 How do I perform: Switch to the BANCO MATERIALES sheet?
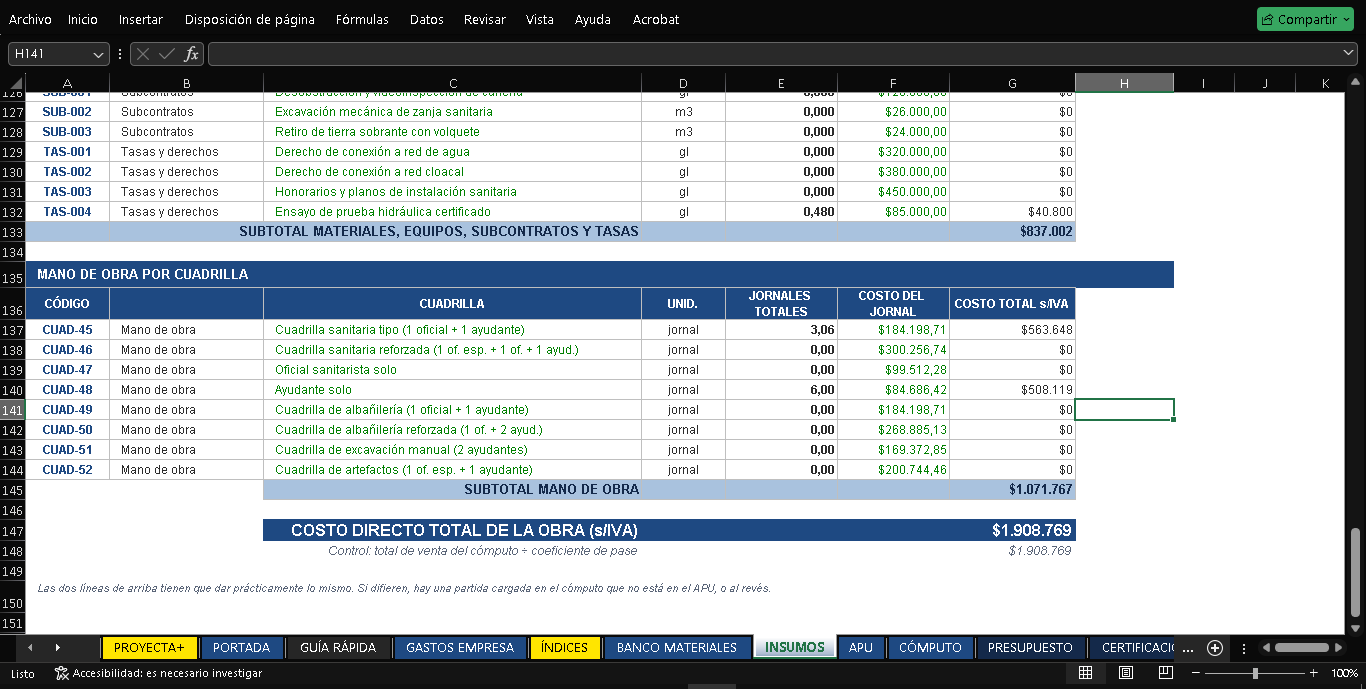pyautogui.click(x=677, y=648)
